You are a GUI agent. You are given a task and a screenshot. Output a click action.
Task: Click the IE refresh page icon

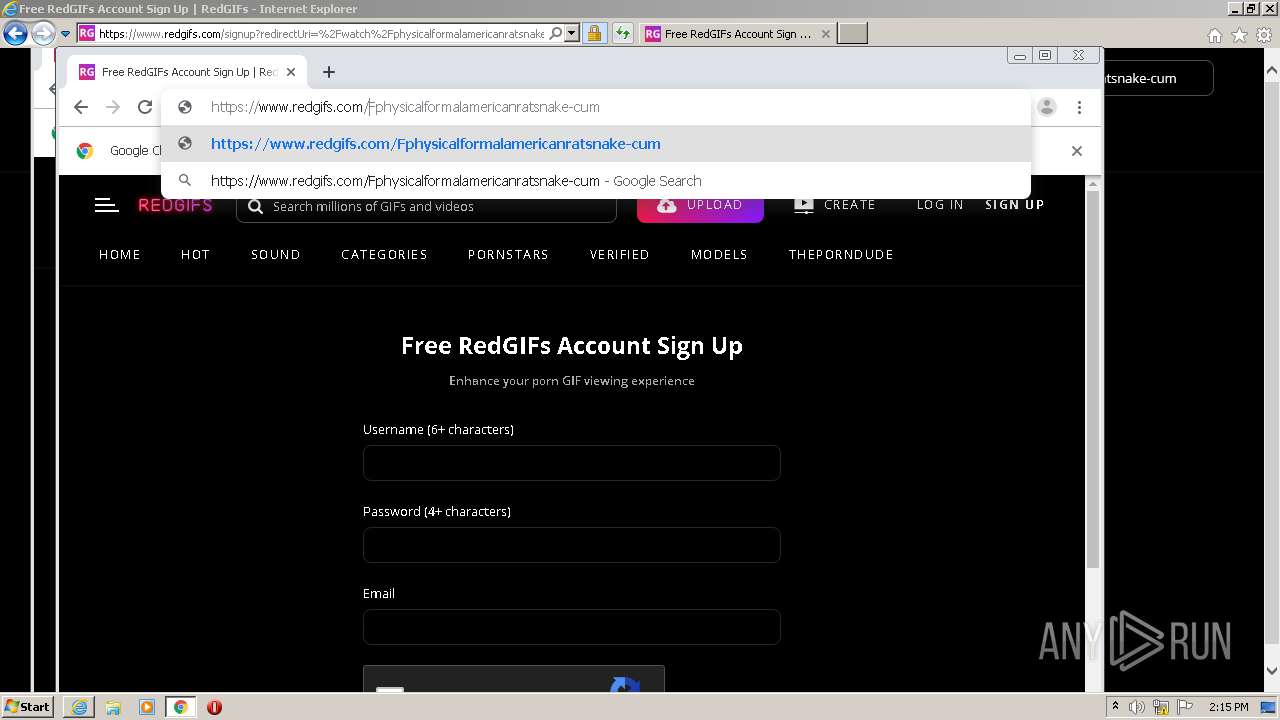622,33
